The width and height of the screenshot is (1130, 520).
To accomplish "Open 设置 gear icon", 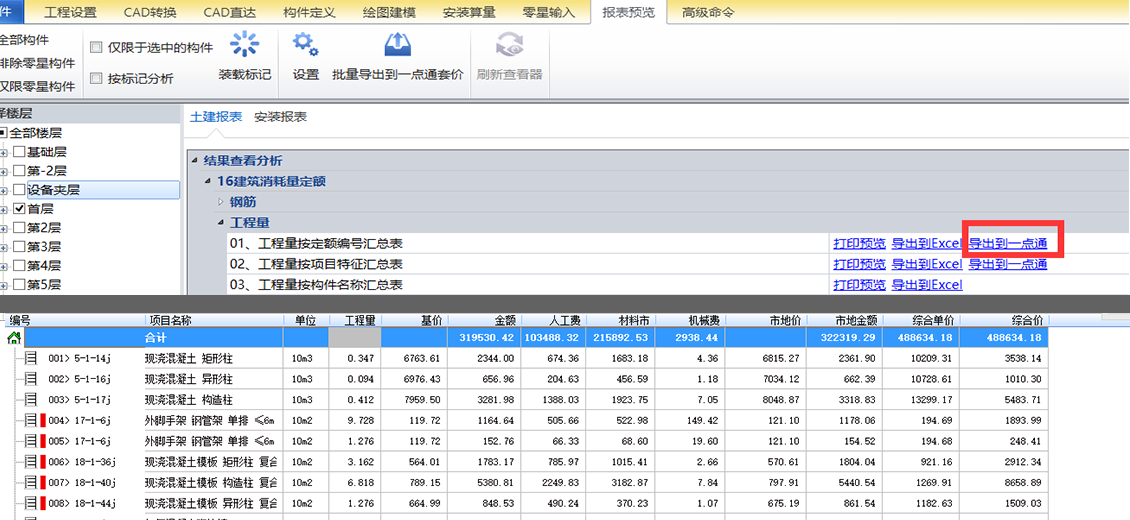I will point(306,45).
